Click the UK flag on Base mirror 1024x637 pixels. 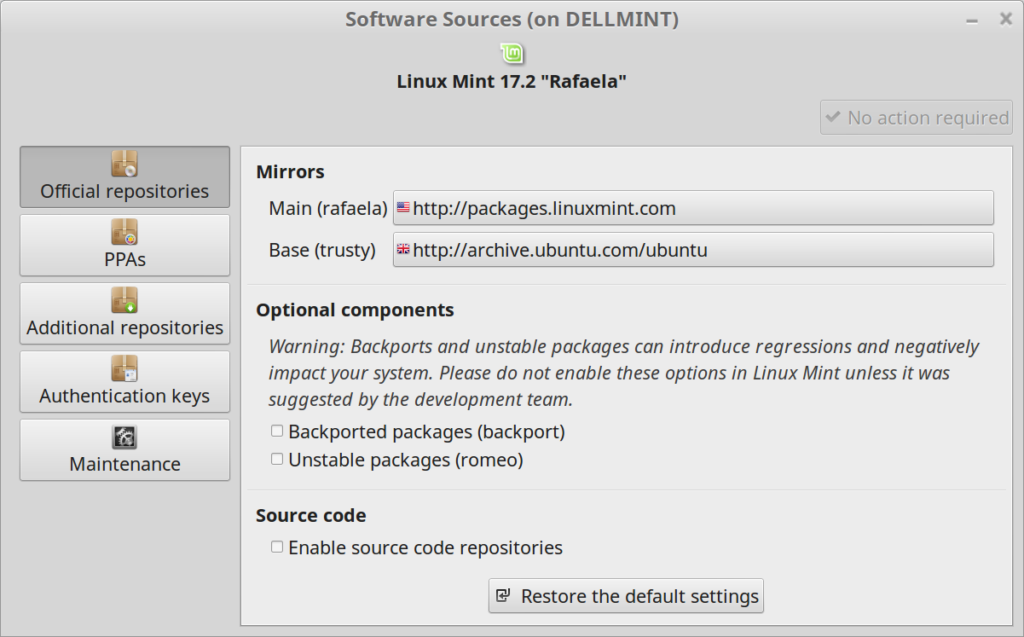(403, 250)
